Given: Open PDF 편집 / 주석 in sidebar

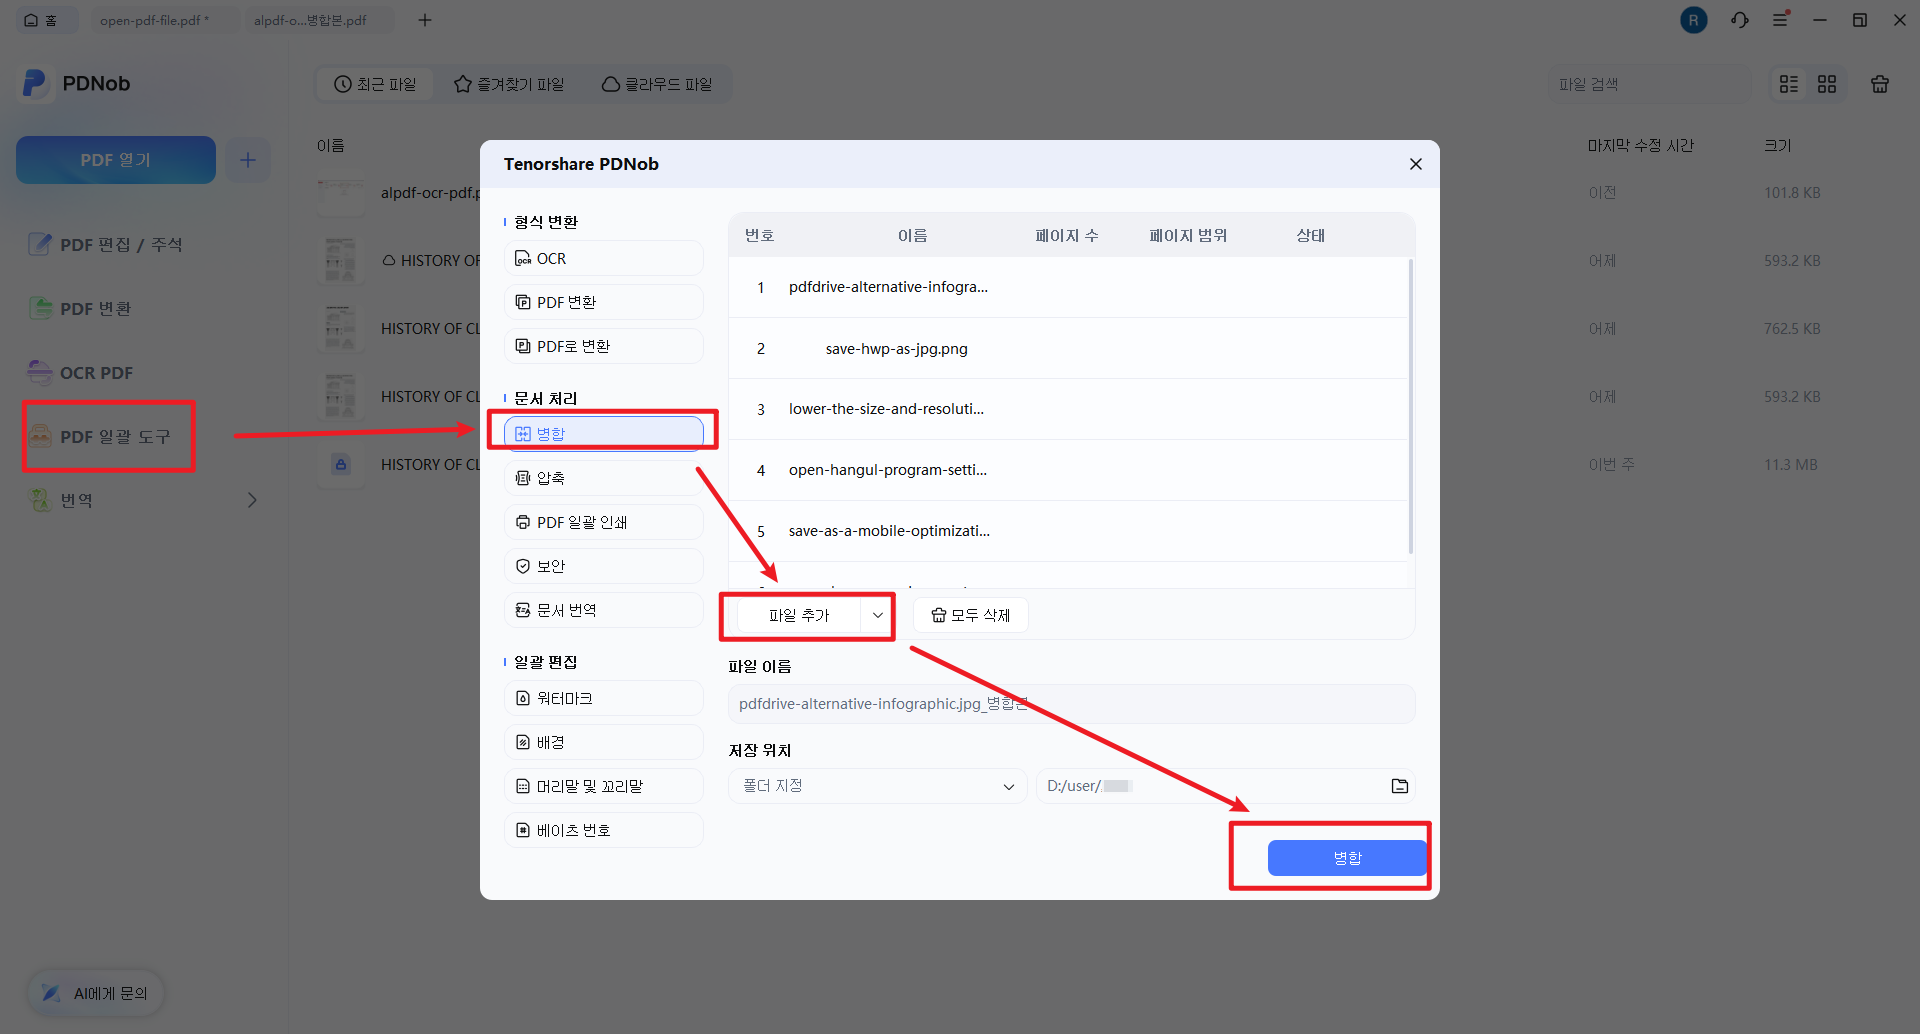Looking at the screenshot, I should click(x=120, y=244).
